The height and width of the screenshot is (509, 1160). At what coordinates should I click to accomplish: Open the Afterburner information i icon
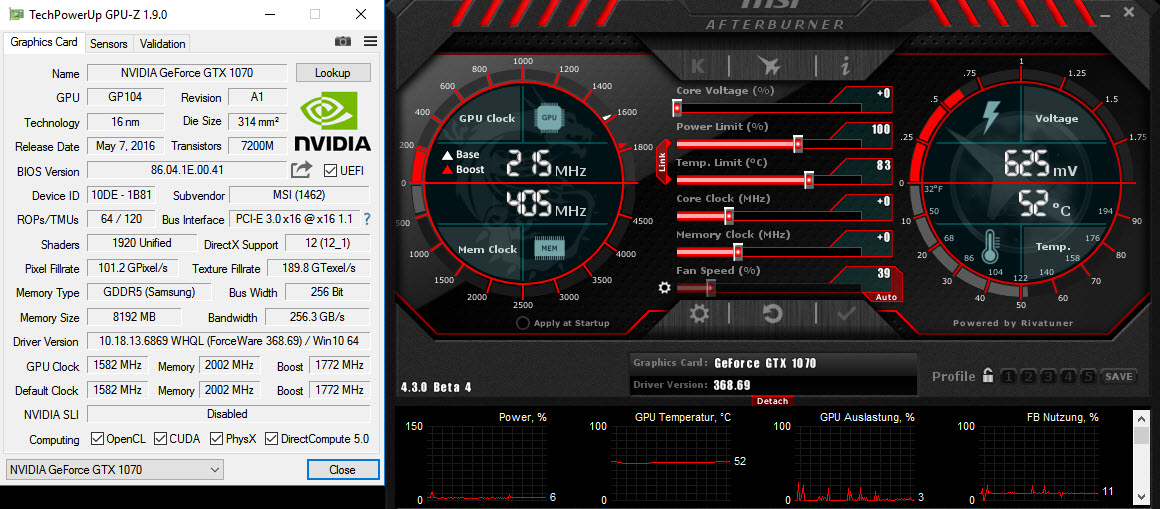[845, 66]
